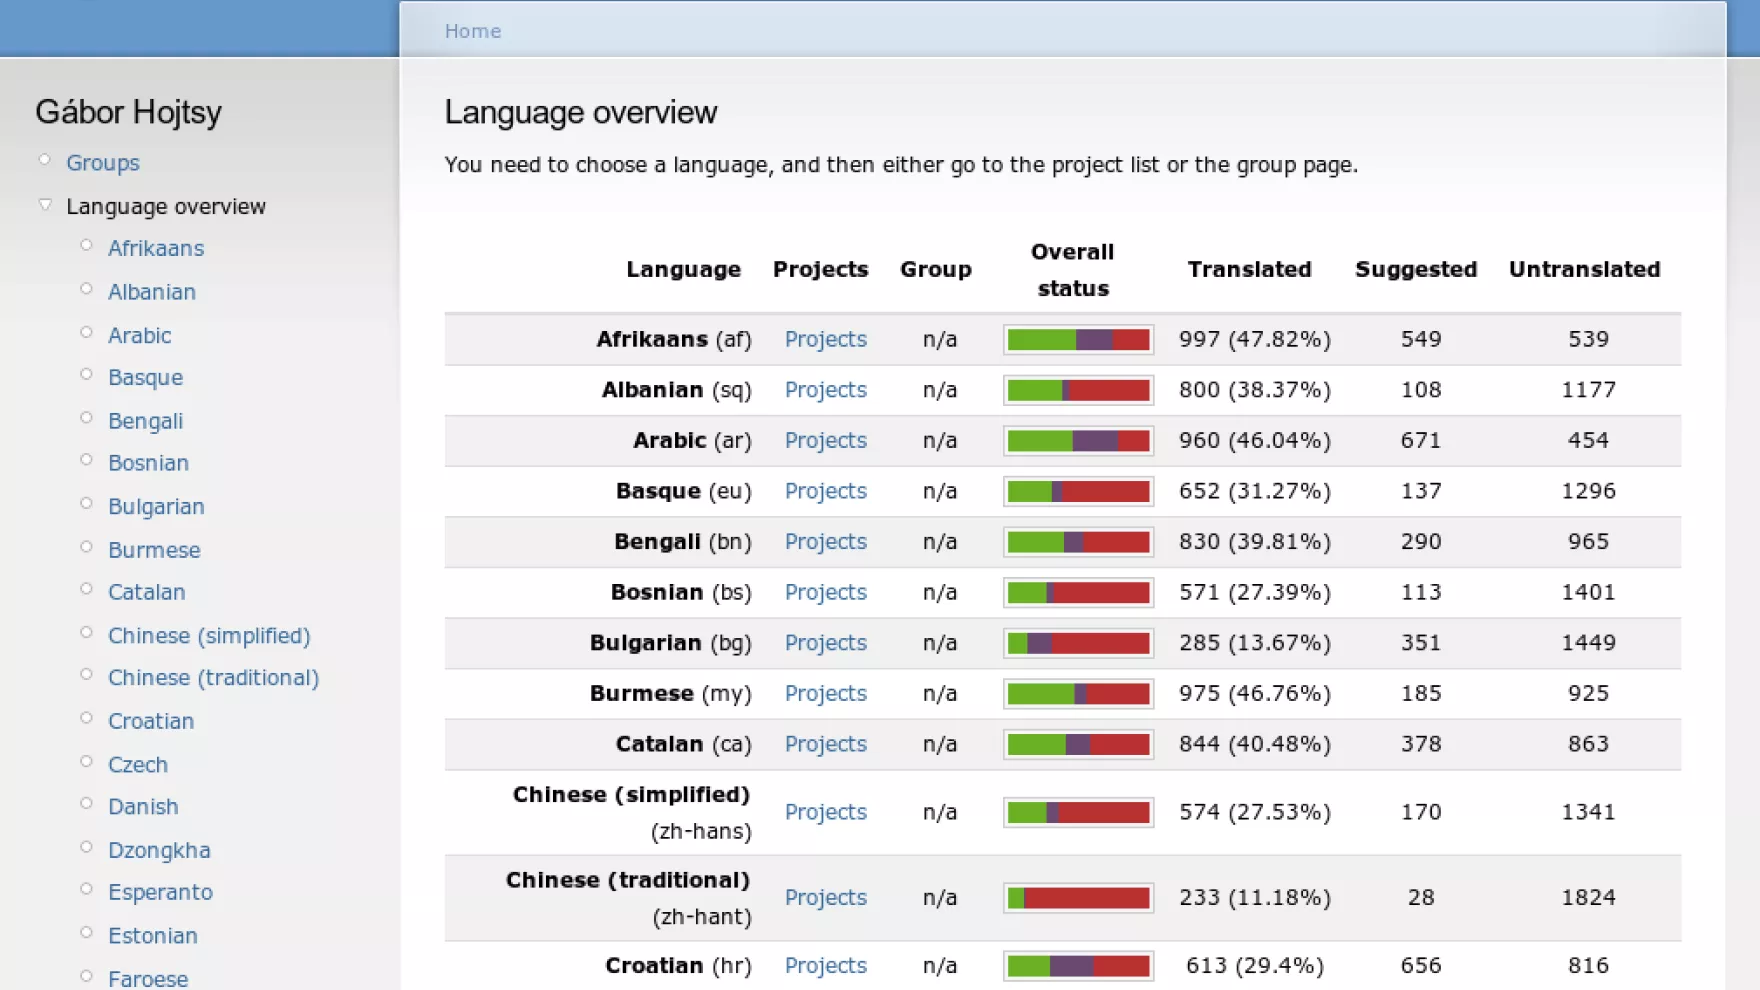This screenshot has height=990, width=1760.
Task: Select Dzongkha in the sidebar
Action: 160,851
